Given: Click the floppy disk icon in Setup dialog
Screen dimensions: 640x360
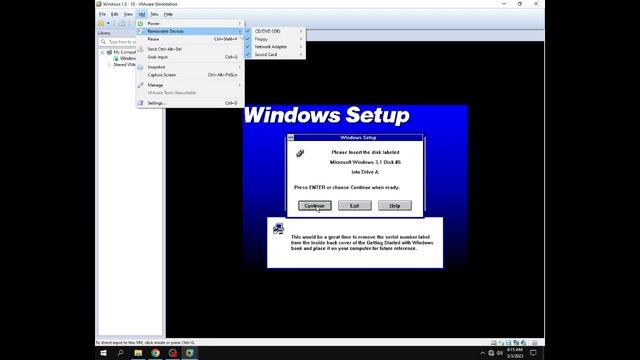Looking at the screenshot, I should pyautogui.click(x=300, y=153).
